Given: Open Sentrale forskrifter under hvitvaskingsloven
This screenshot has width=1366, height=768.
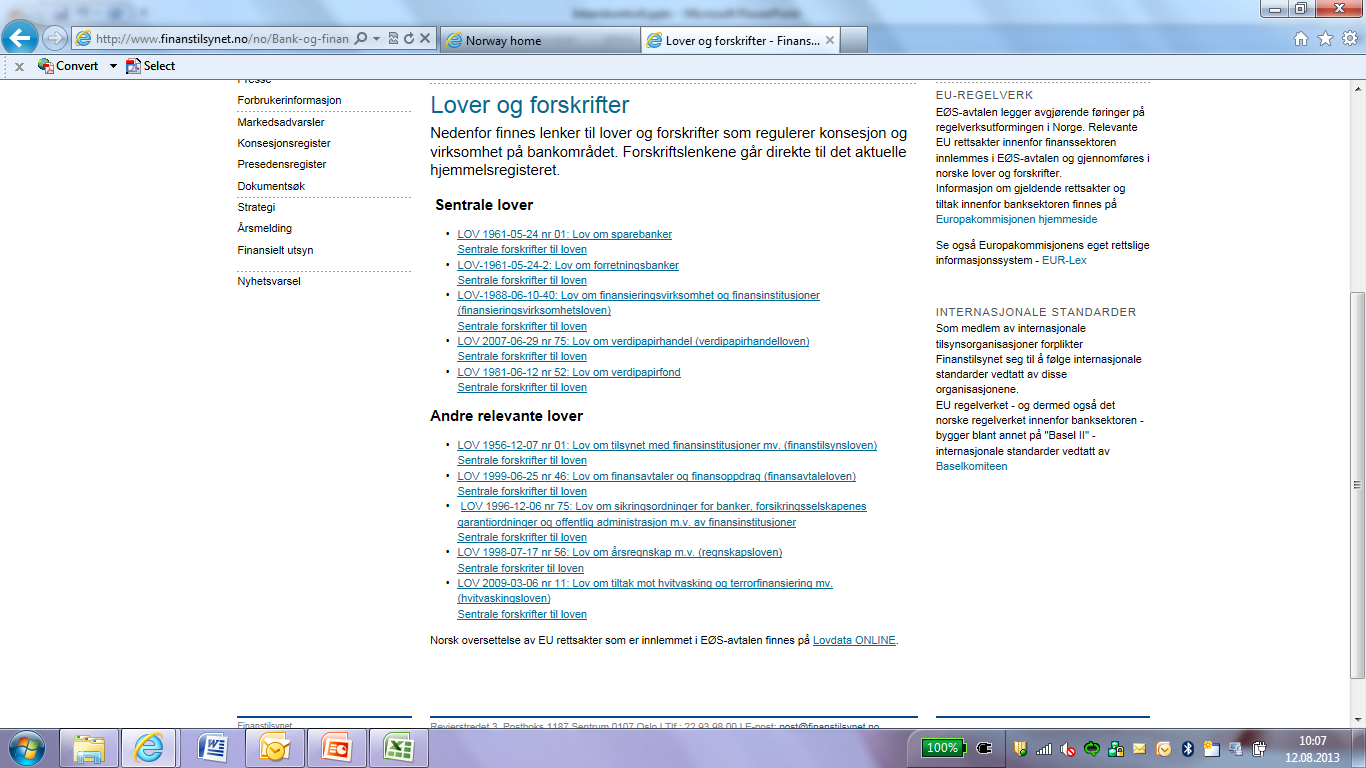Looking at the screenshot, I should coord(522,614).
